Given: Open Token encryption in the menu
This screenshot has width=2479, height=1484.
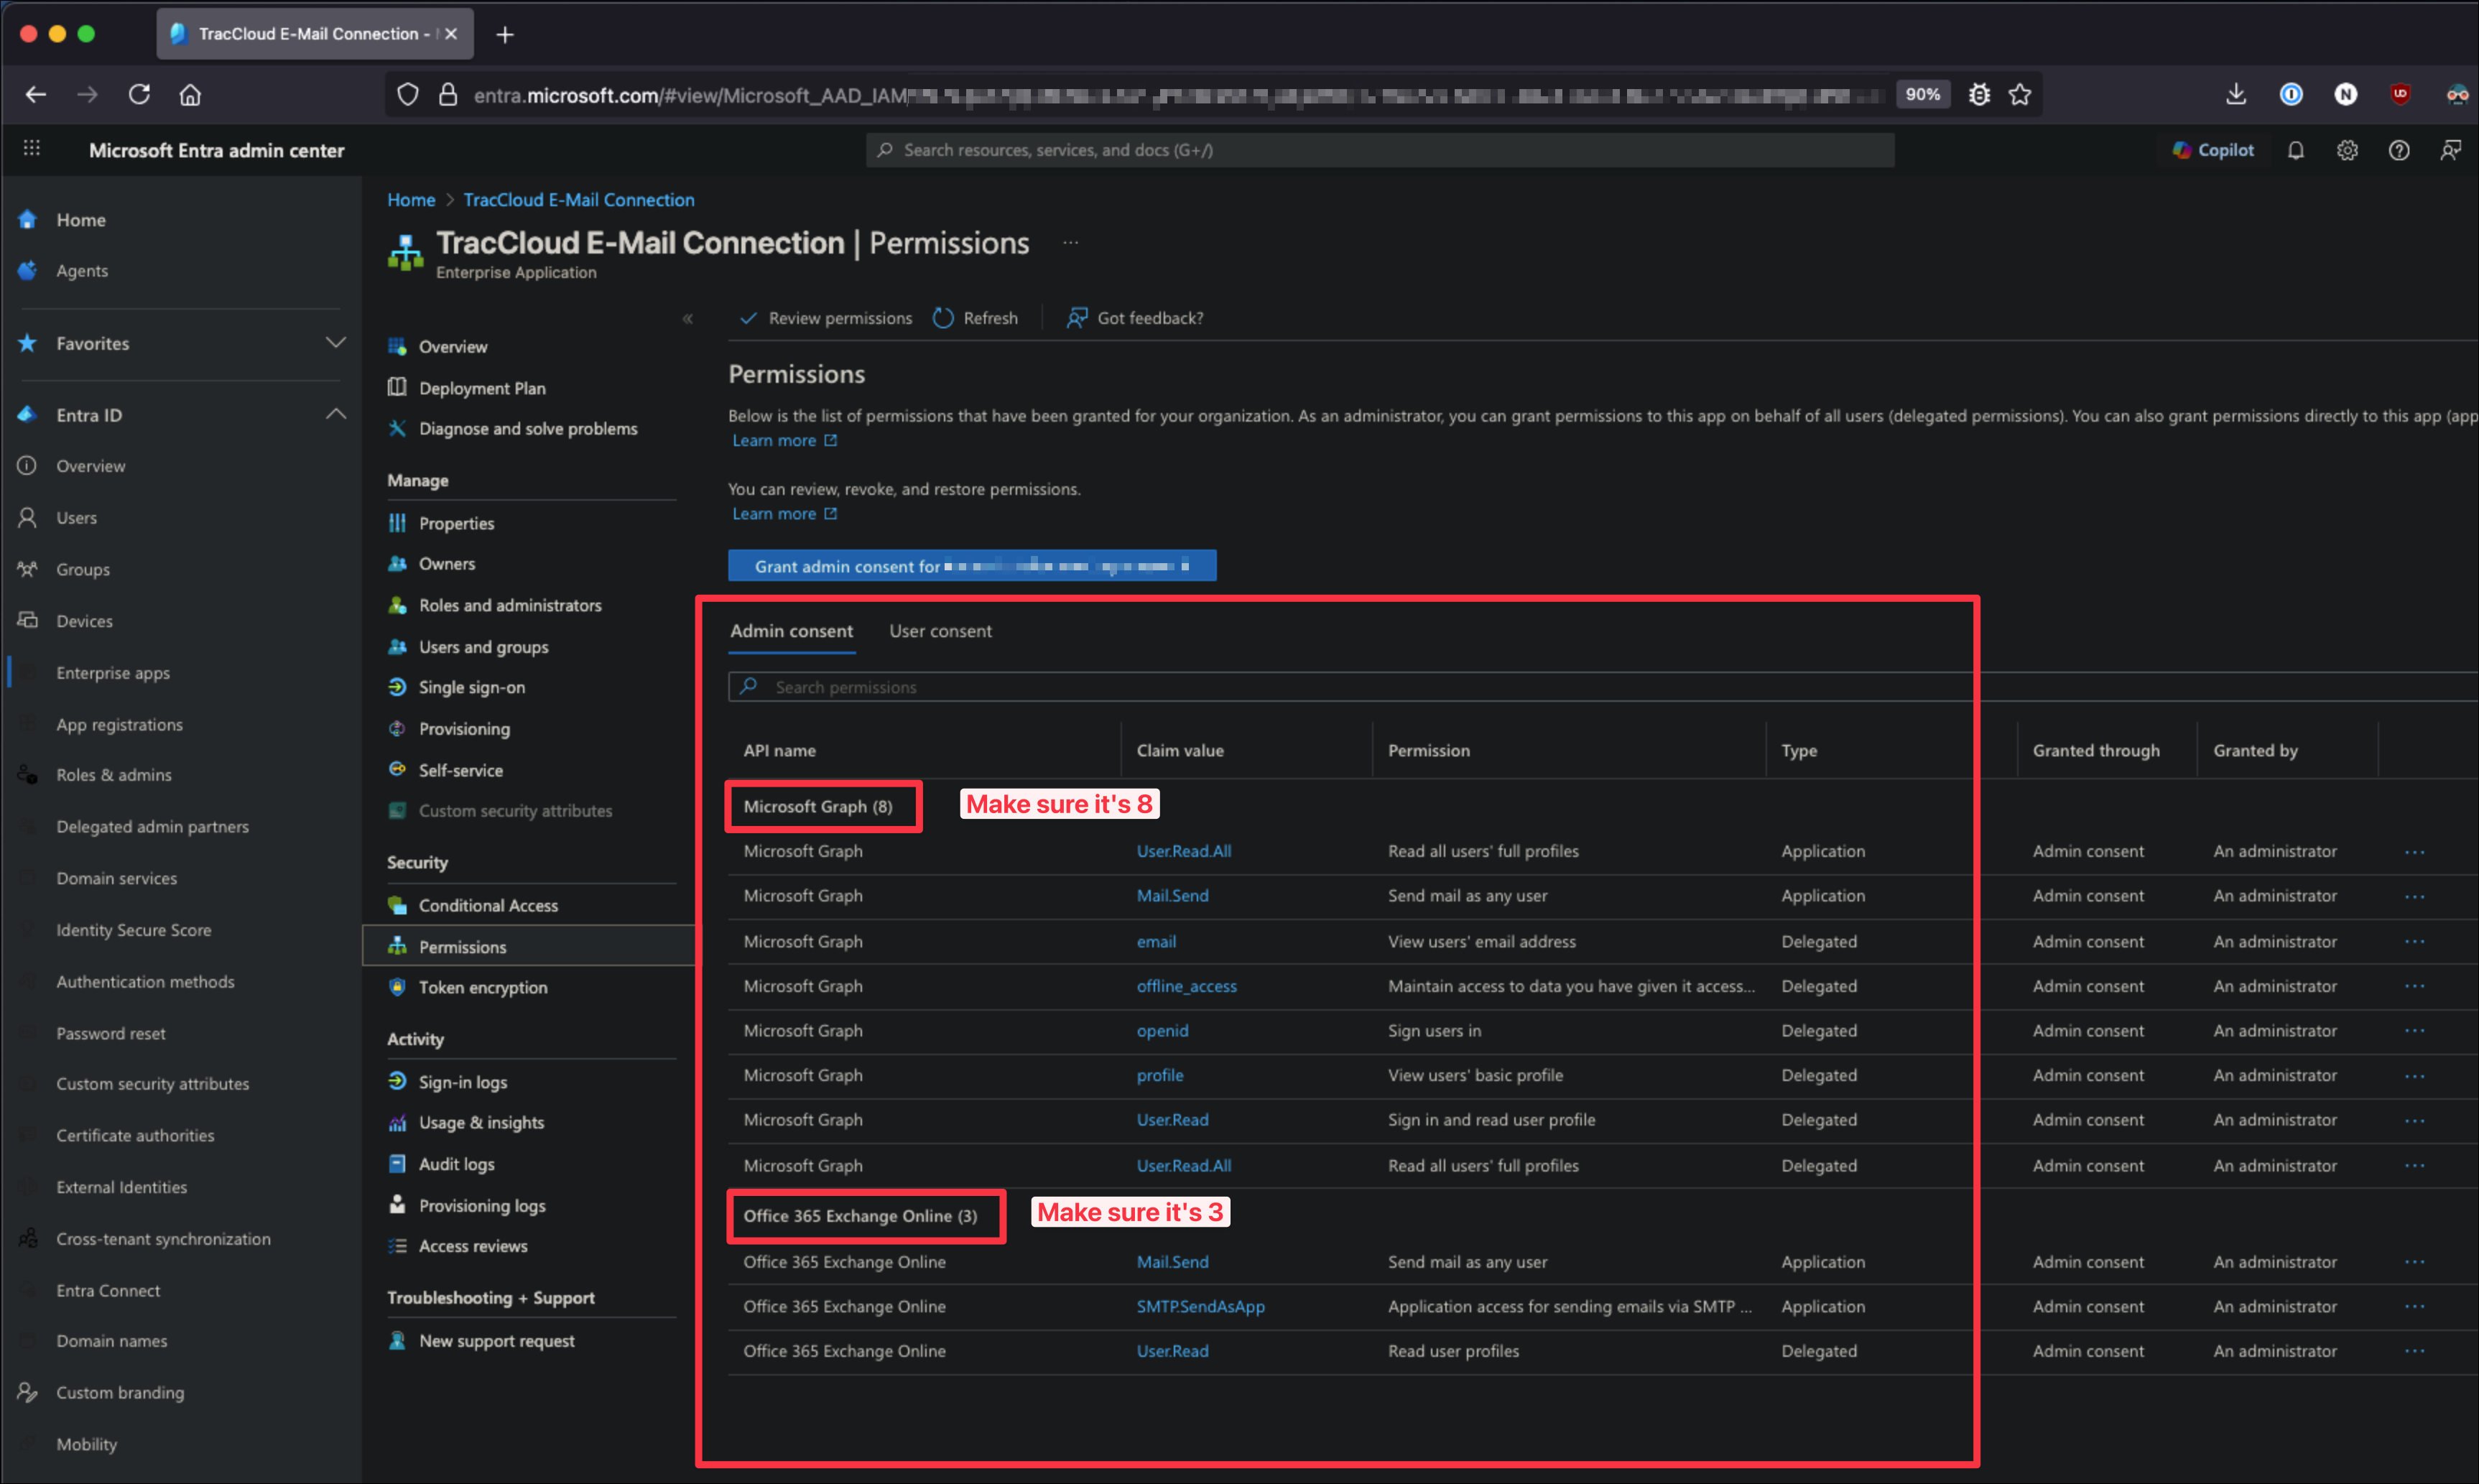Looking at the screenshot, I should [483, 987].
